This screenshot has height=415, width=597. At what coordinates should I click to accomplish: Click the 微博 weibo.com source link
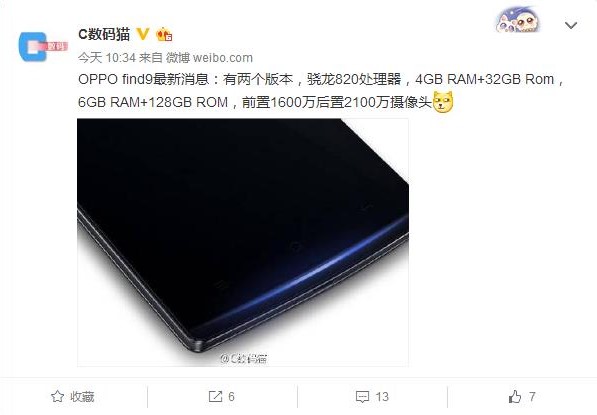click(210, 58)
